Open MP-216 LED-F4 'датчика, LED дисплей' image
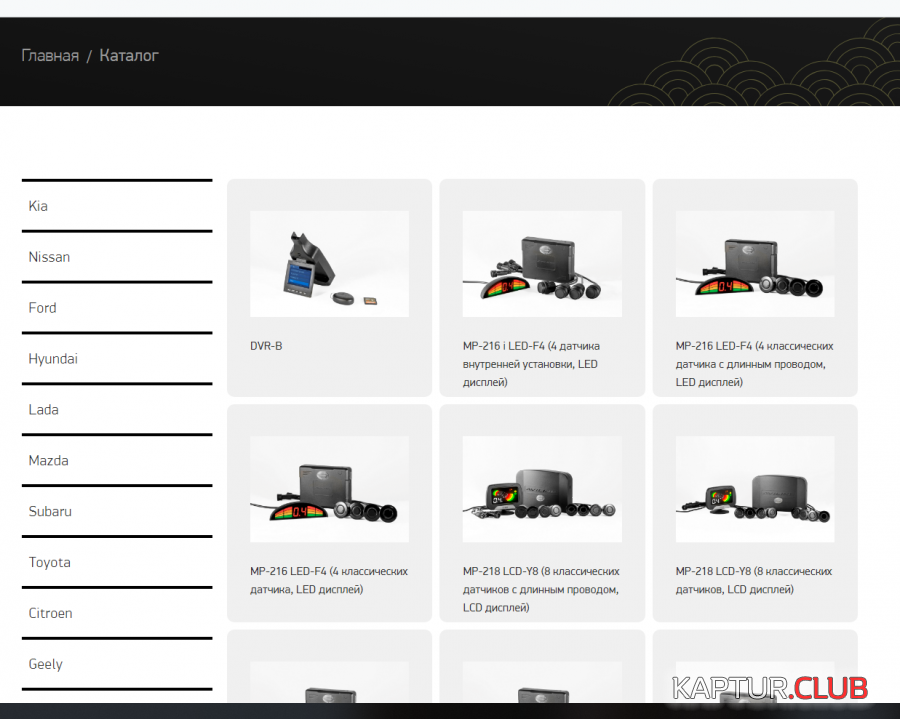Viewport: 900px width, 719px height. point(329,489)
